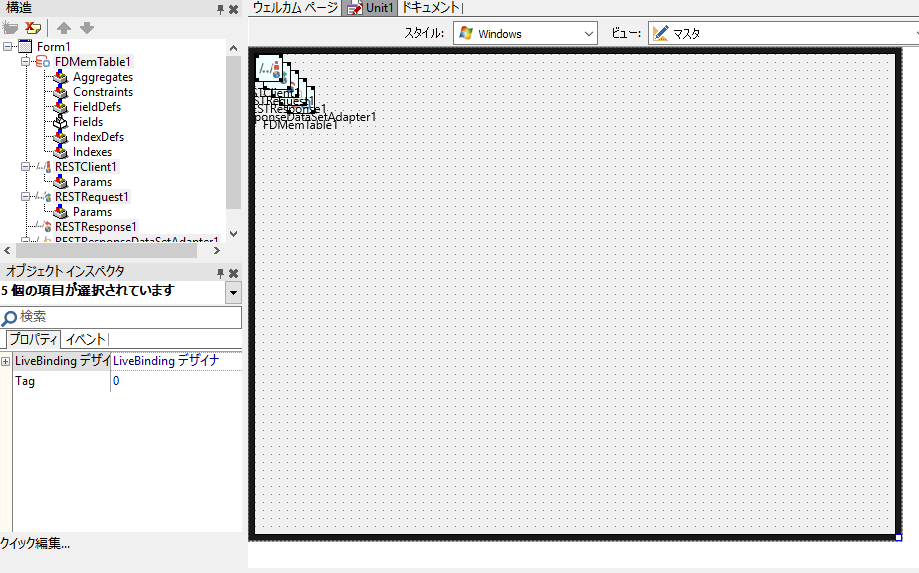Viewport: 919px width, 573px height.
Task: Collapse the RESTClient1 tree node
Action: [25, 166]
